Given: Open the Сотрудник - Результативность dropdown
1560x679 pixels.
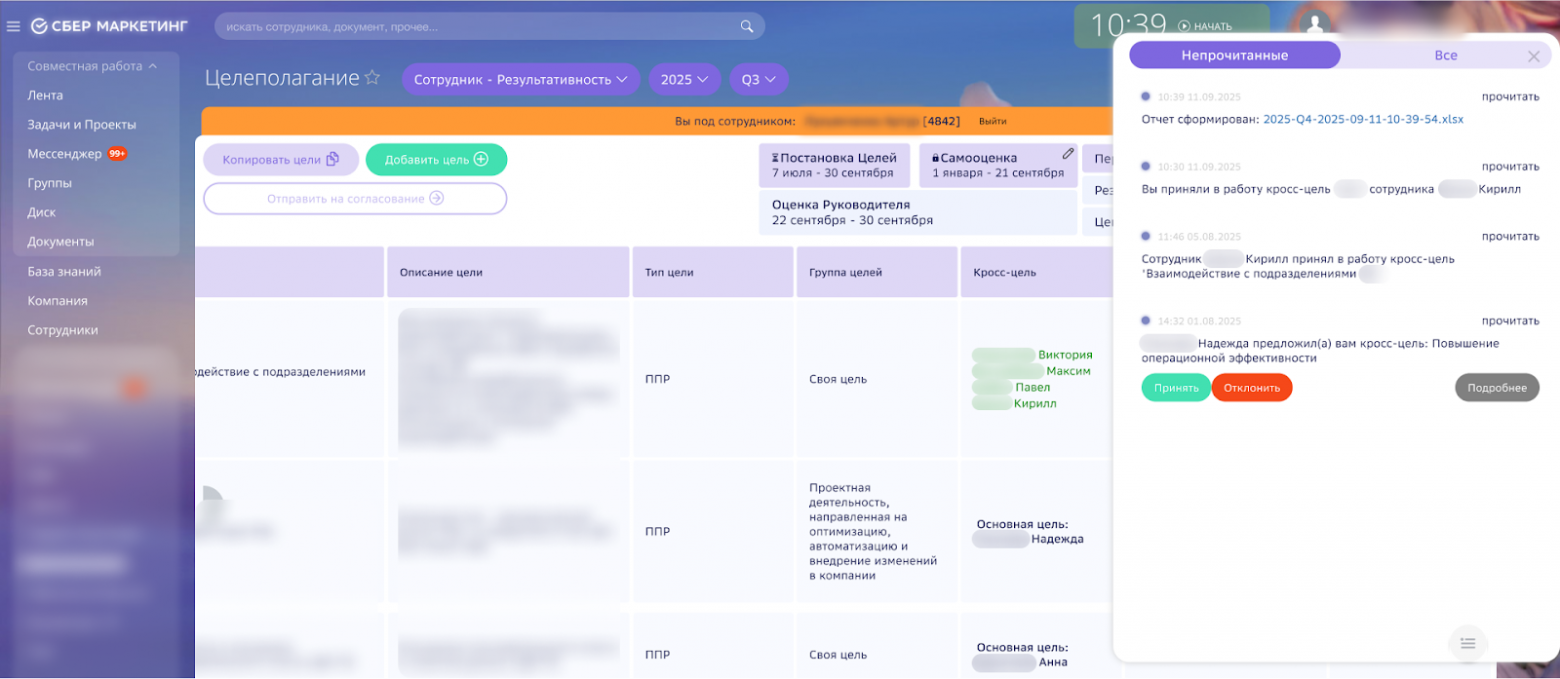Looking at the screenshot, I should click(x=520, y=79).
